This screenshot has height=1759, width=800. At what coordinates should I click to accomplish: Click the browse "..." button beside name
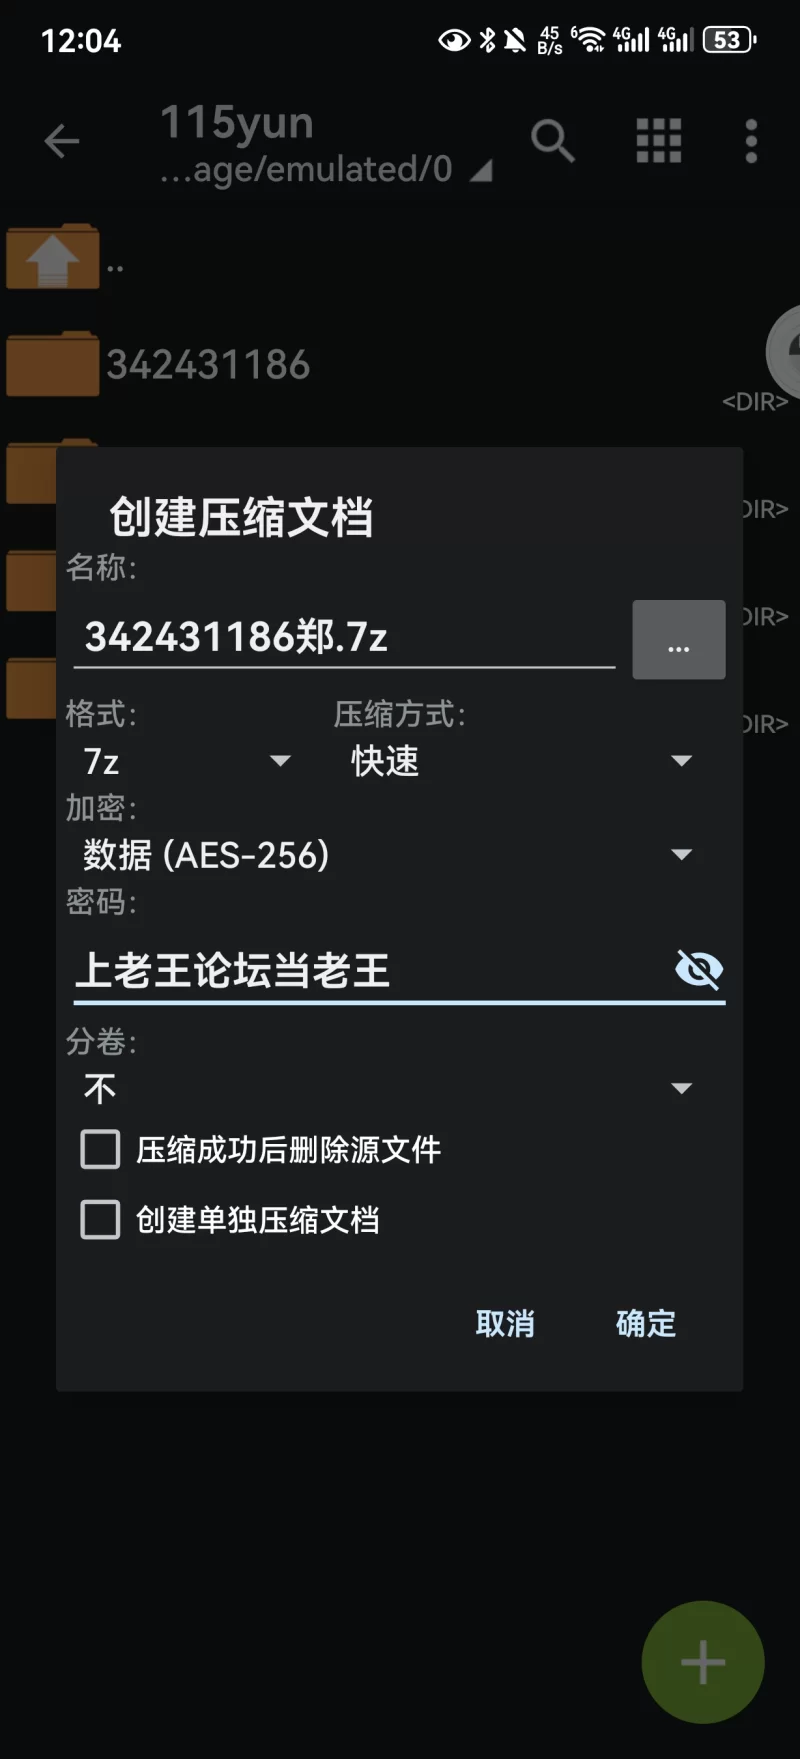(x=679, y=640)
